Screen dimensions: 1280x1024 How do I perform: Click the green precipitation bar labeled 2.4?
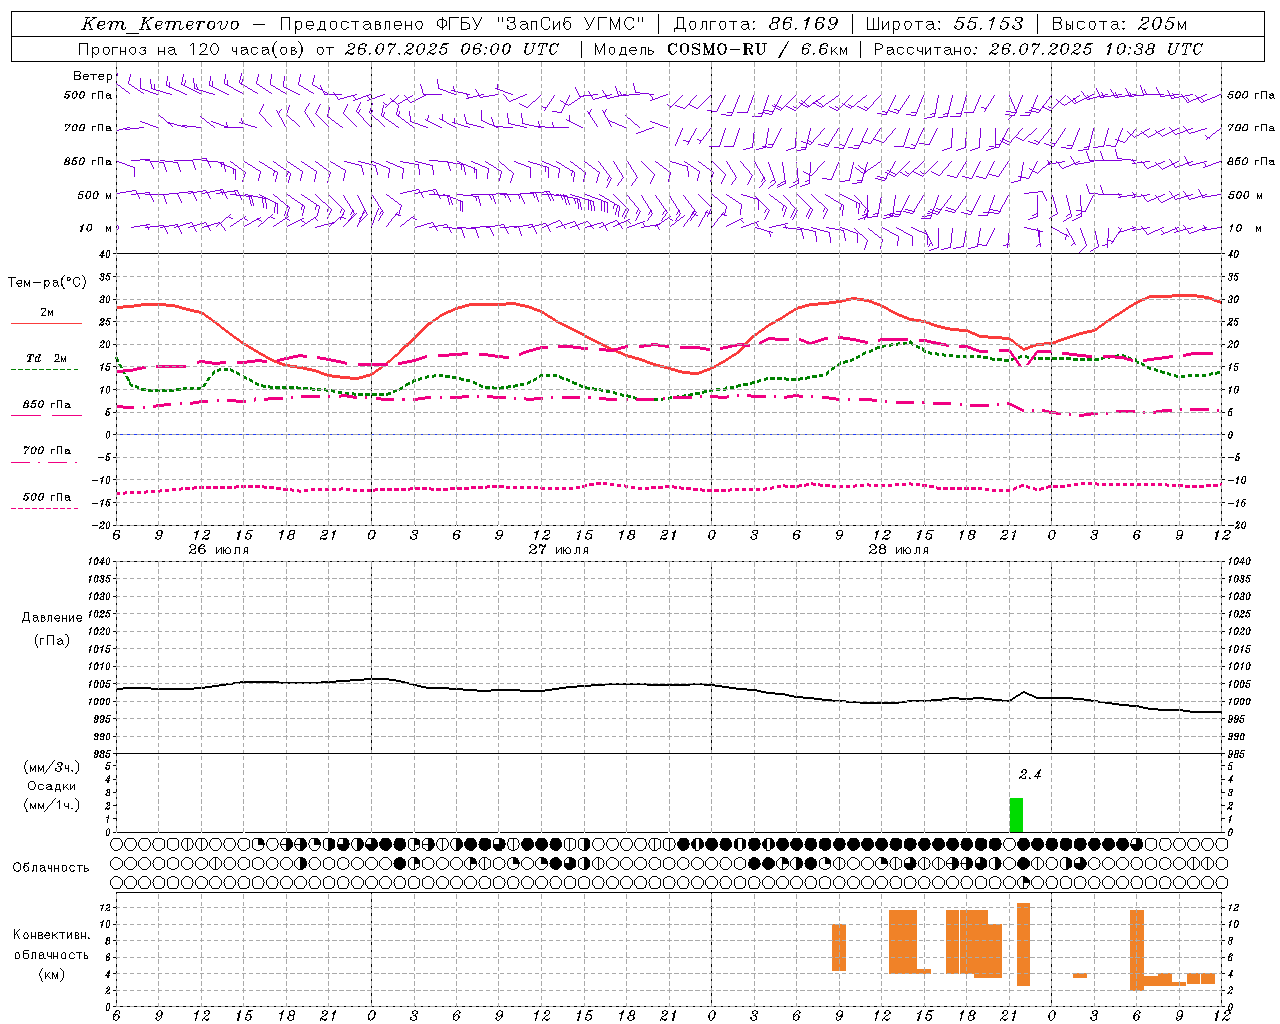[x=1016, y=814]
